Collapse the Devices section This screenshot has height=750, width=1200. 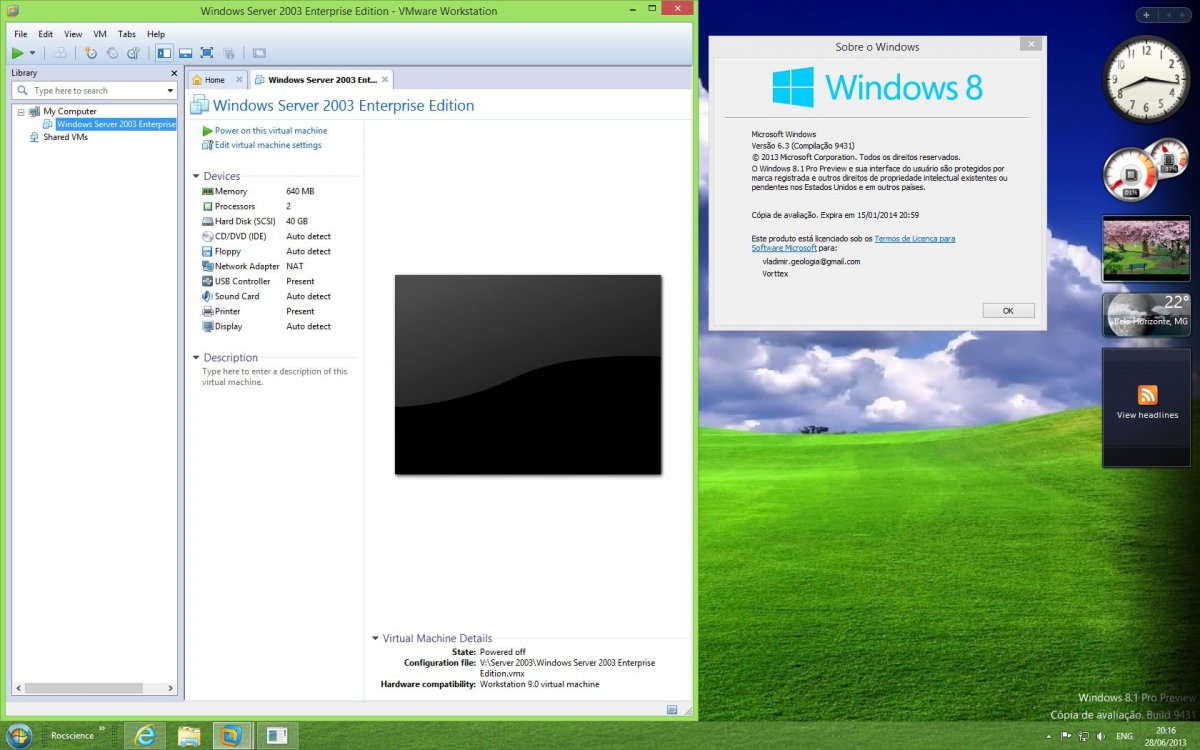point(196,176)
